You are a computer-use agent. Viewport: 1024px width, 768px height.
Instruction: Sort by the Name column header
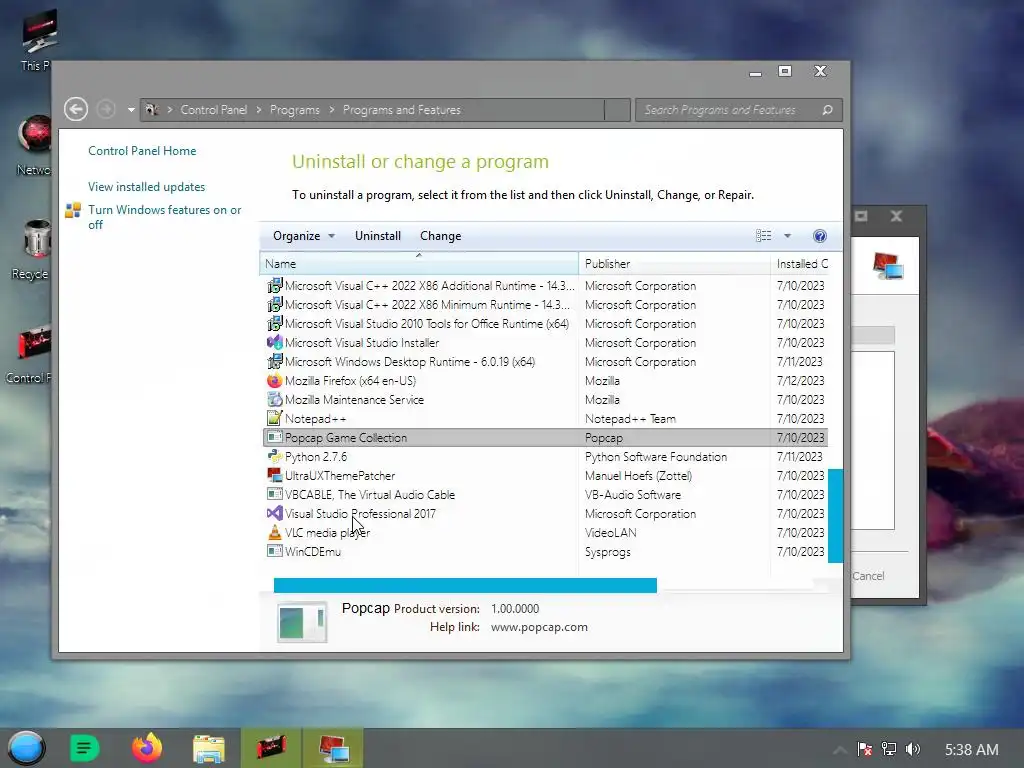point(419,264)
